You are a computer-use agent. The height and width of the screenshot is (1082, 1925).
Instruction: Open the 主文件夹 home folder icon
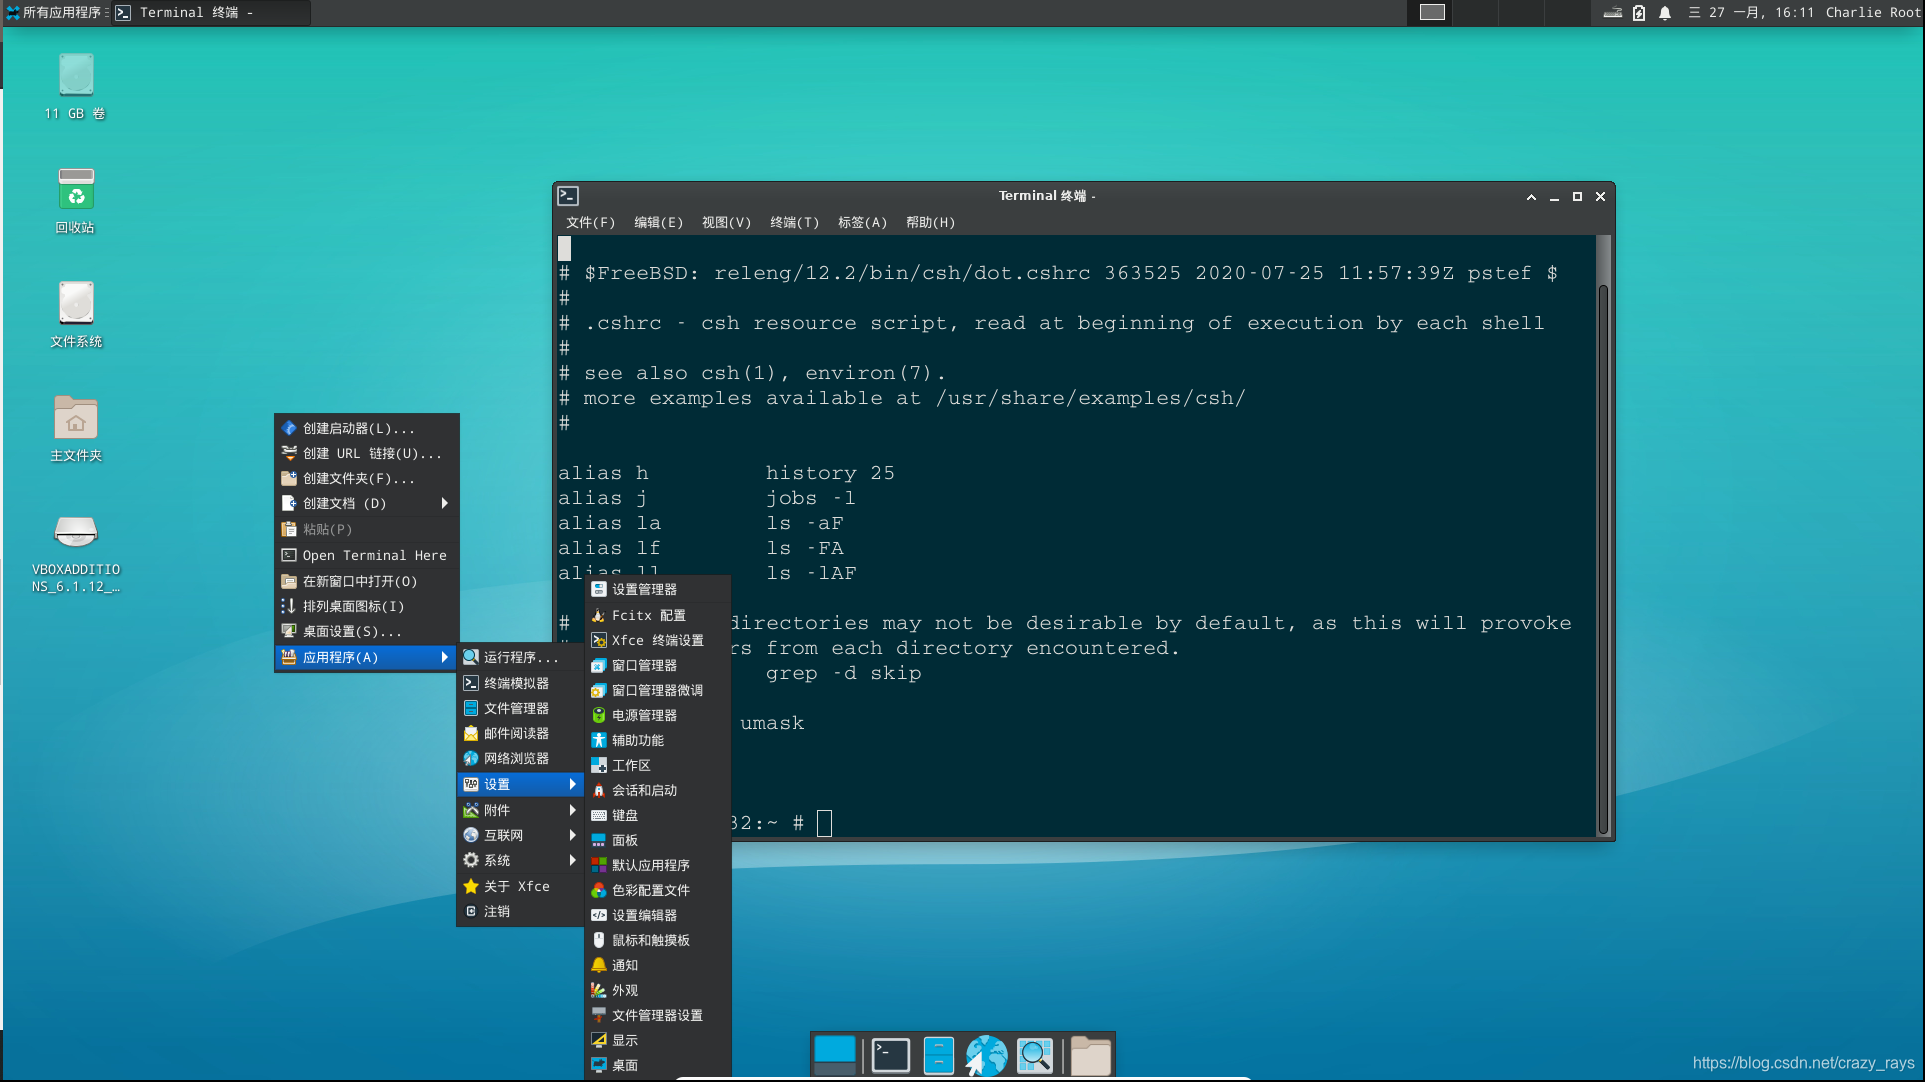[x=76, y=429]
